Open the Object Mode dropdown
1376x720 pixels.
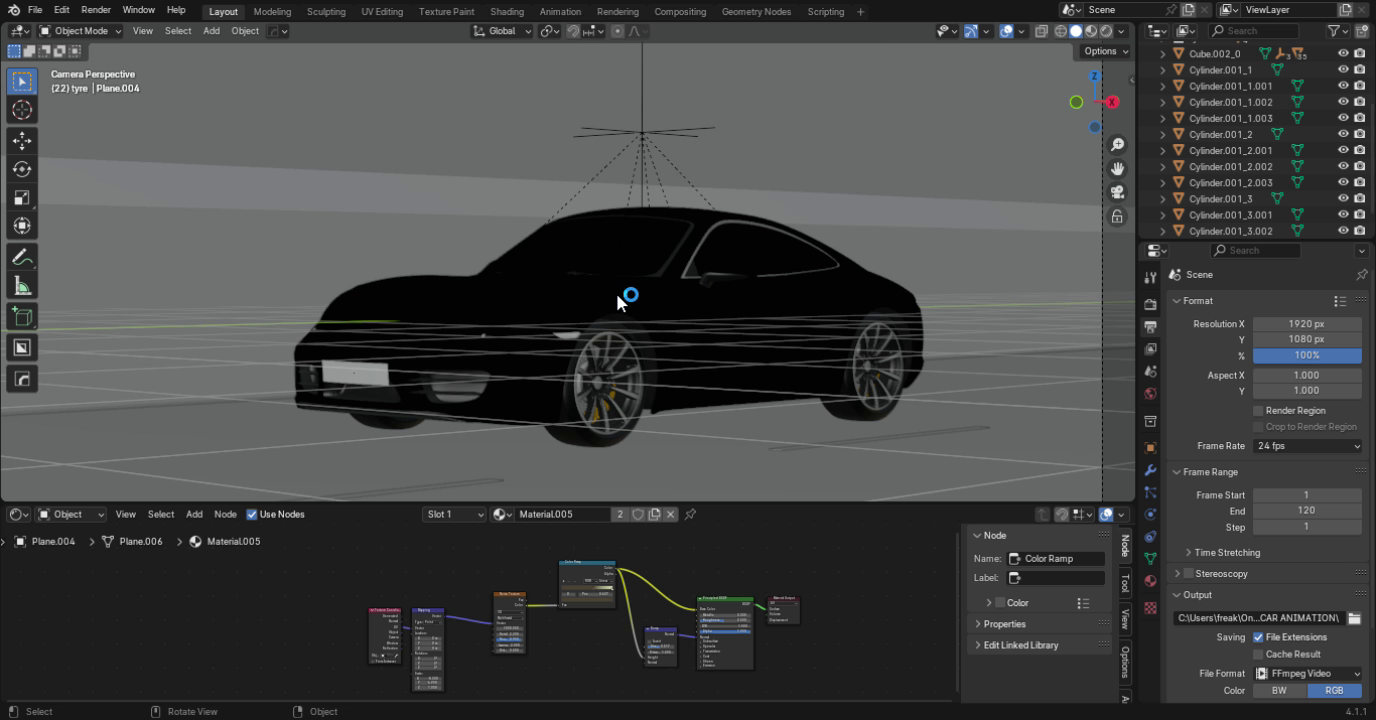click(x=80, y=31)
